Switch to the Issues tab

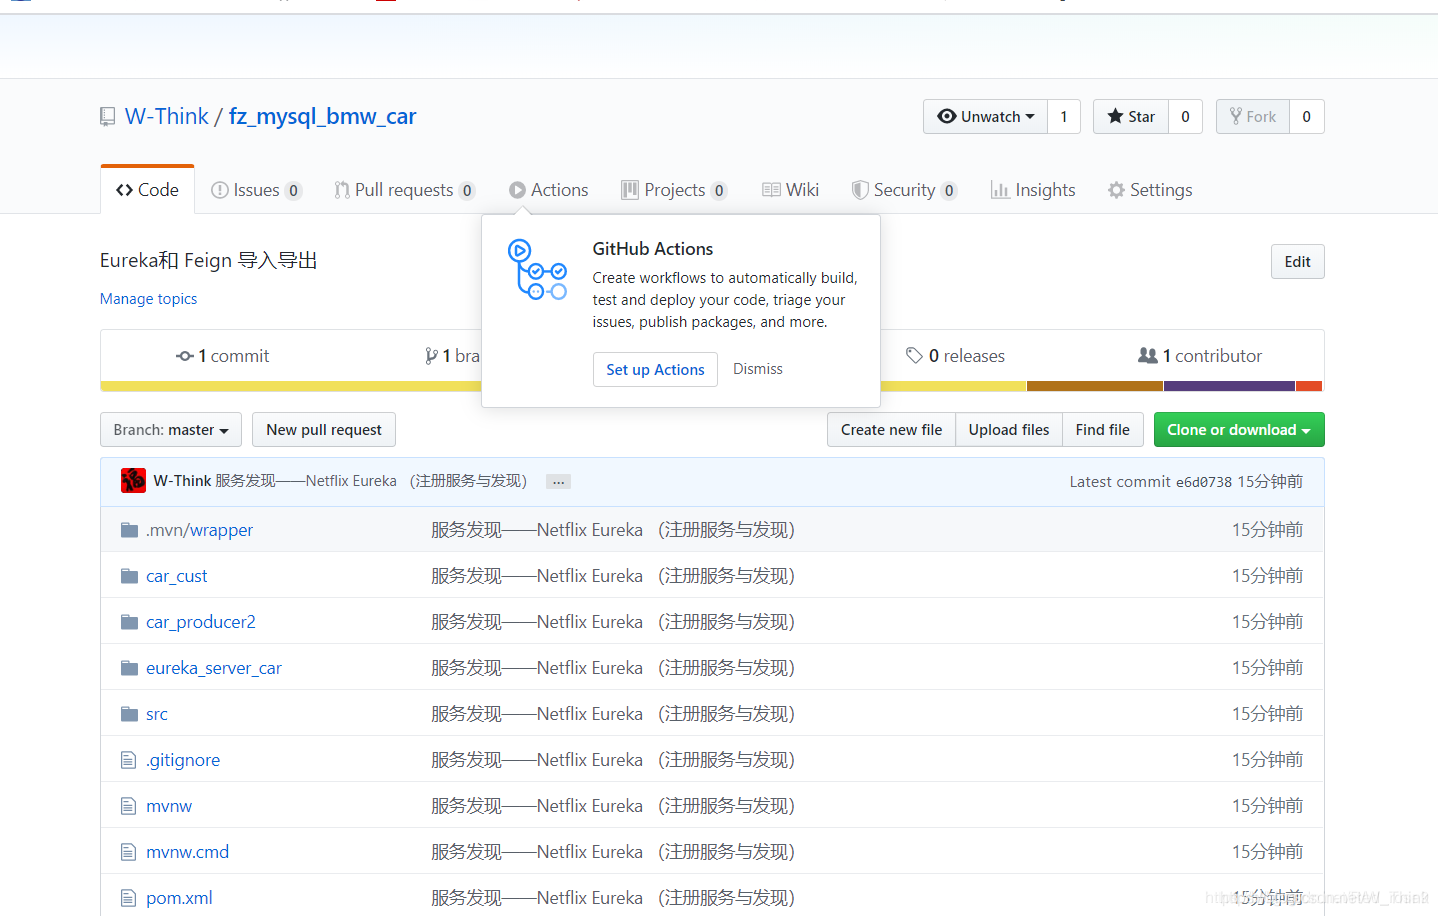tap(256, 190)
